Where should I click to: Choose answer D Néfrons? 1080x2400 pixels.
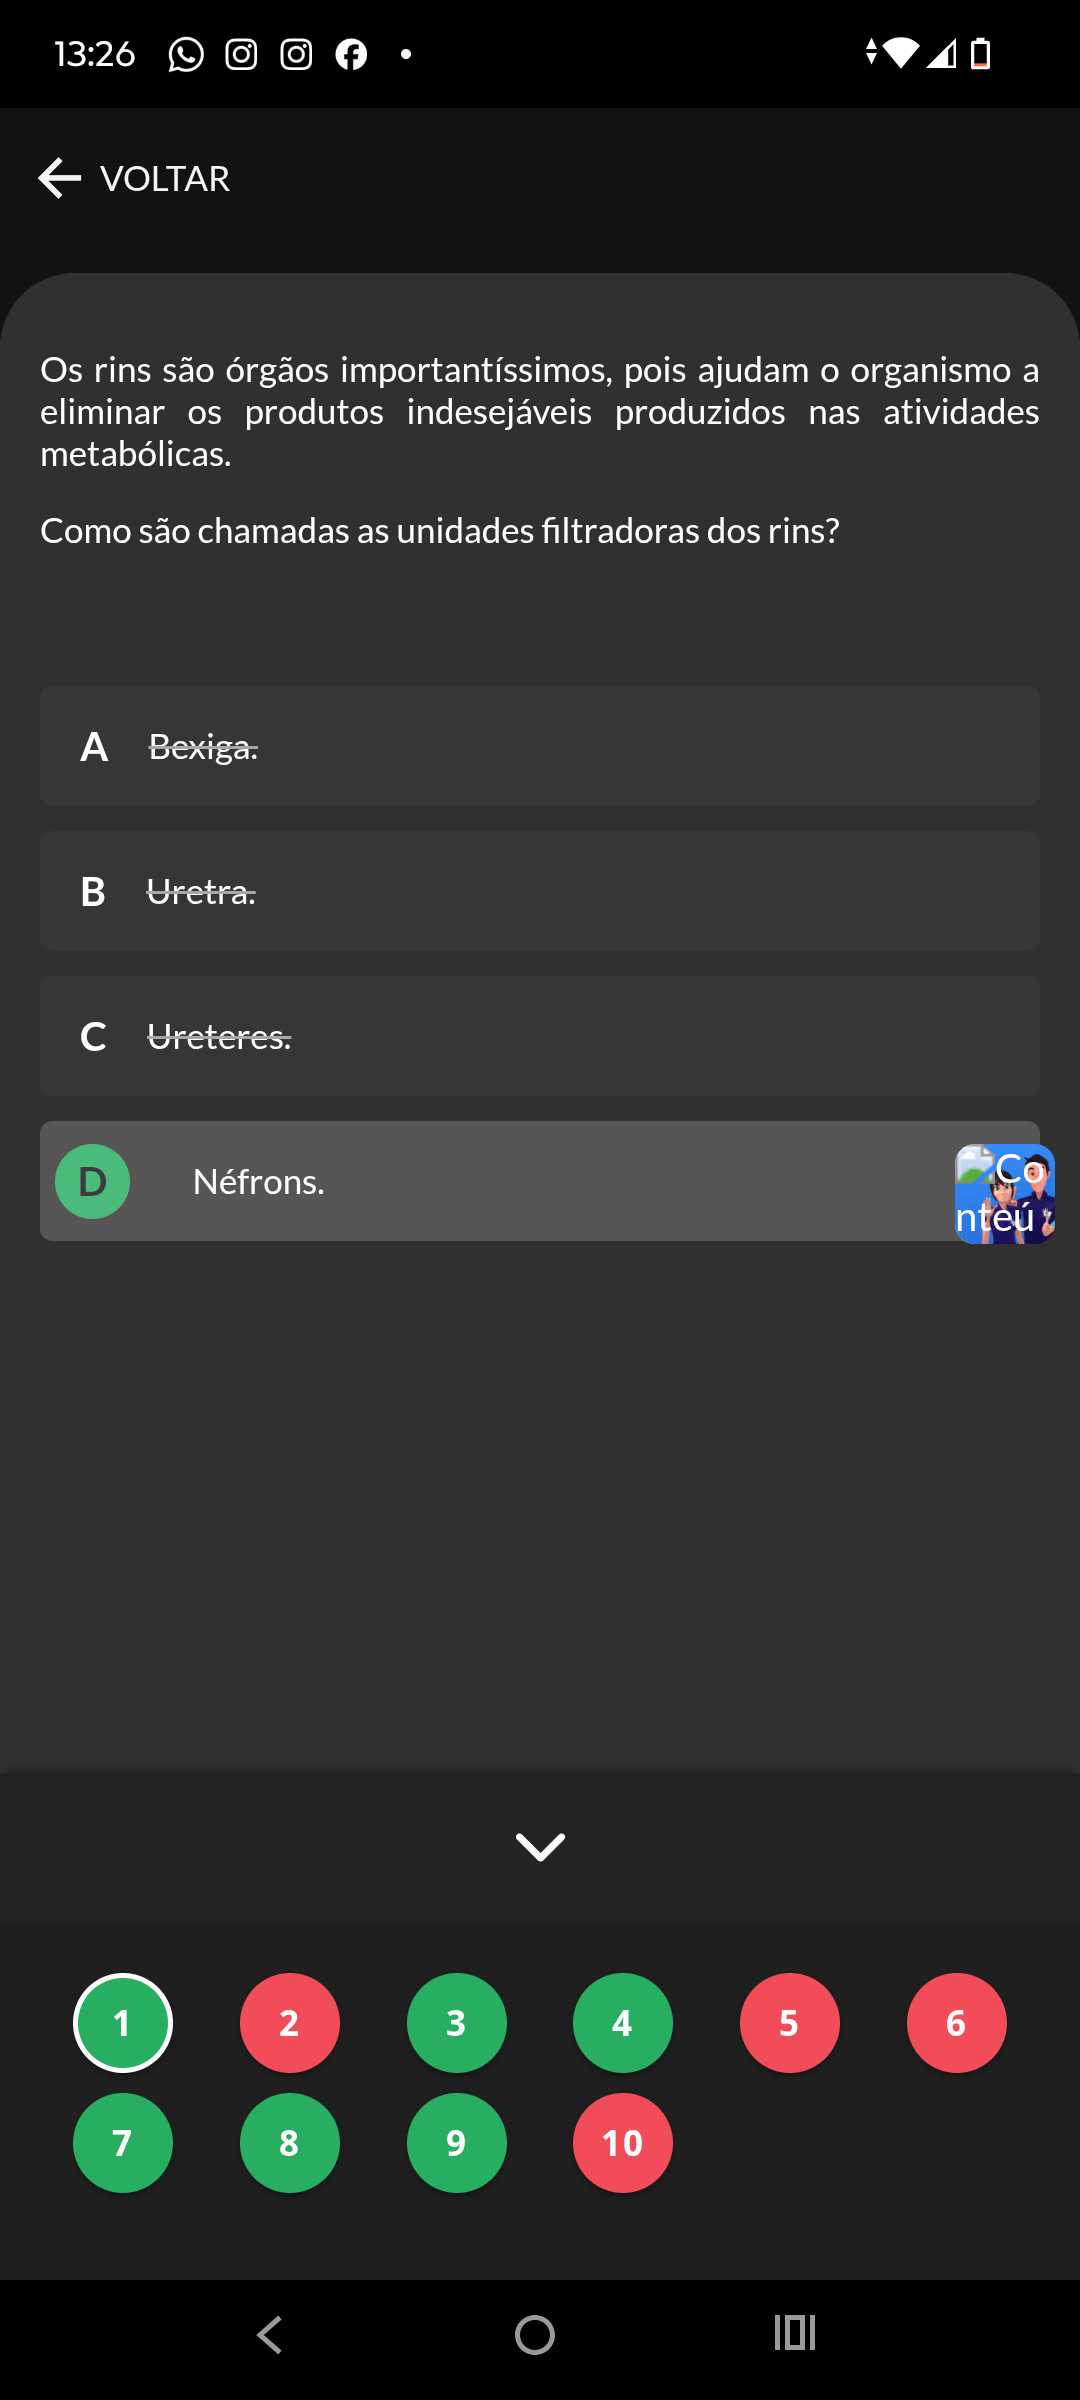pos(540,1181)
